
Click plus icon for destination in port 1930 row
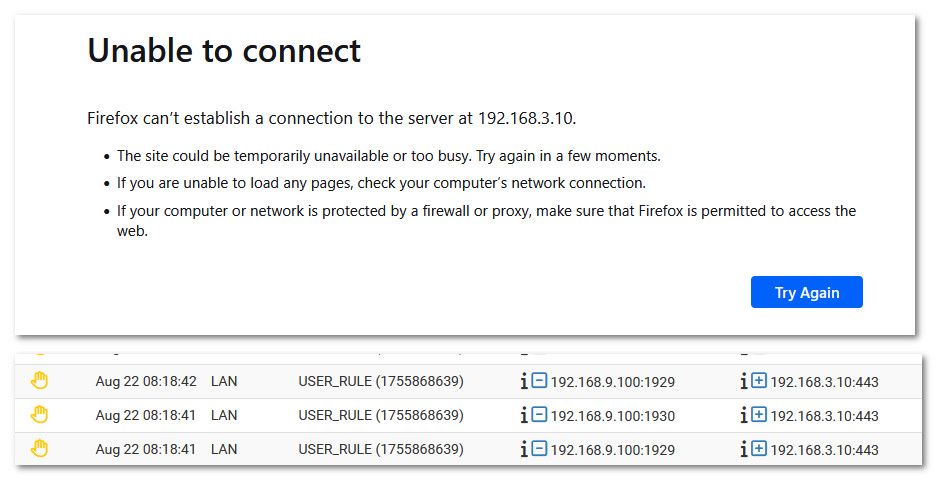click(759, 415)
